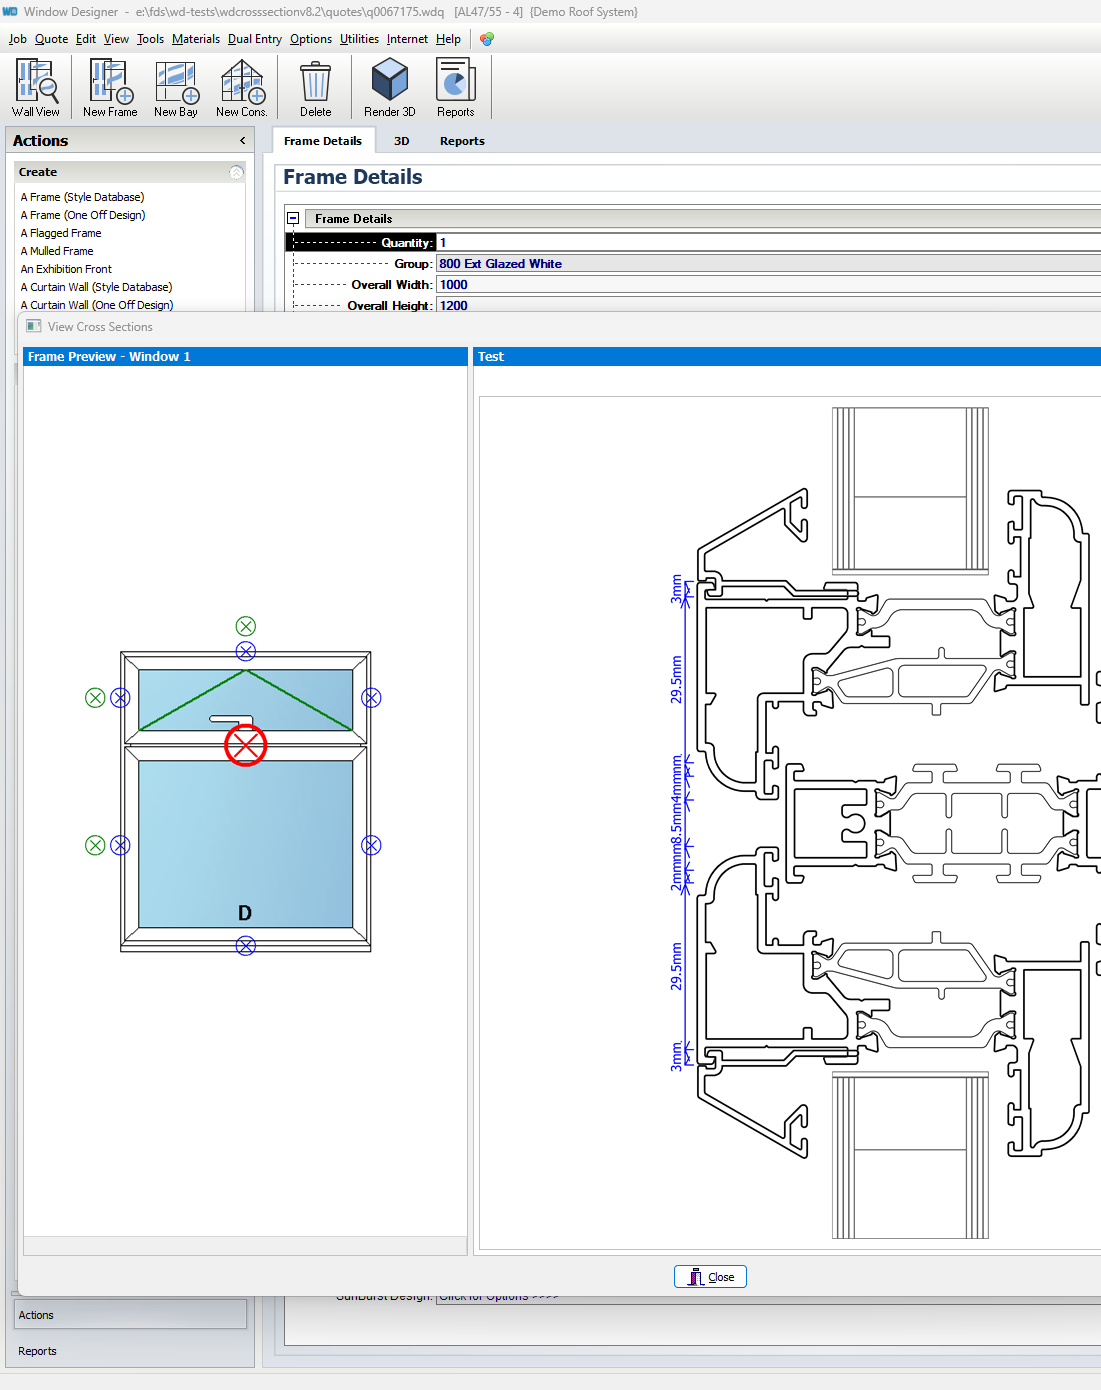The height and width of the screenshot is (1390, 1101).
Task: Open the Utilities menu
Action: (x=359, y=39)
